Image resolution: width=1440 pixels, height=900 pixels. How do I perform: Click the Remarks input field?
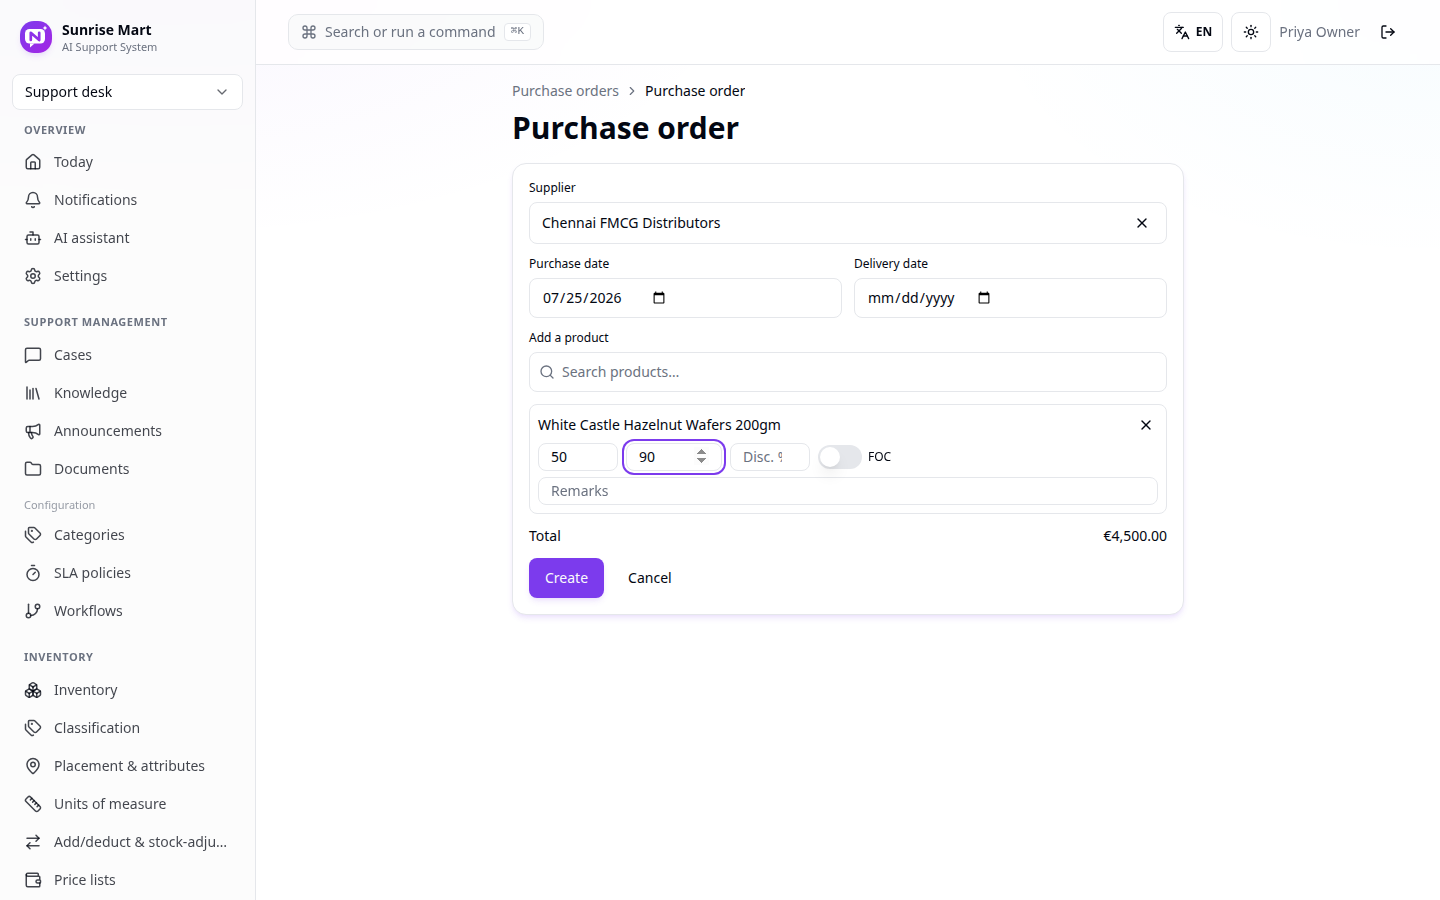click(848, 491)
